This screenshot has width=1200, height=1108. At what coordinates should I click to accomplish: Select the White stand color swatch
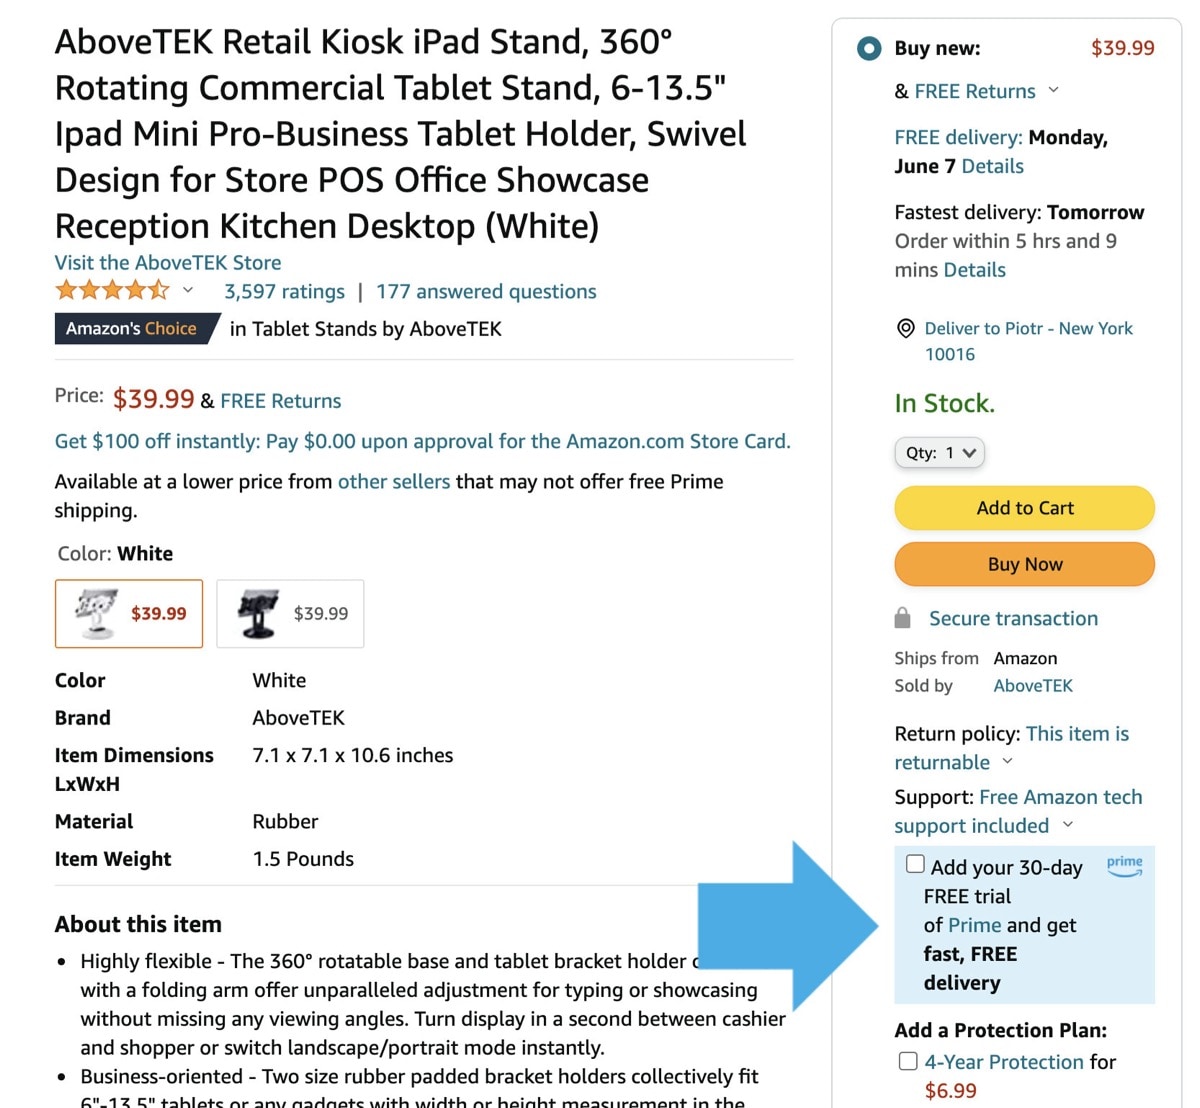coord(128,613)
